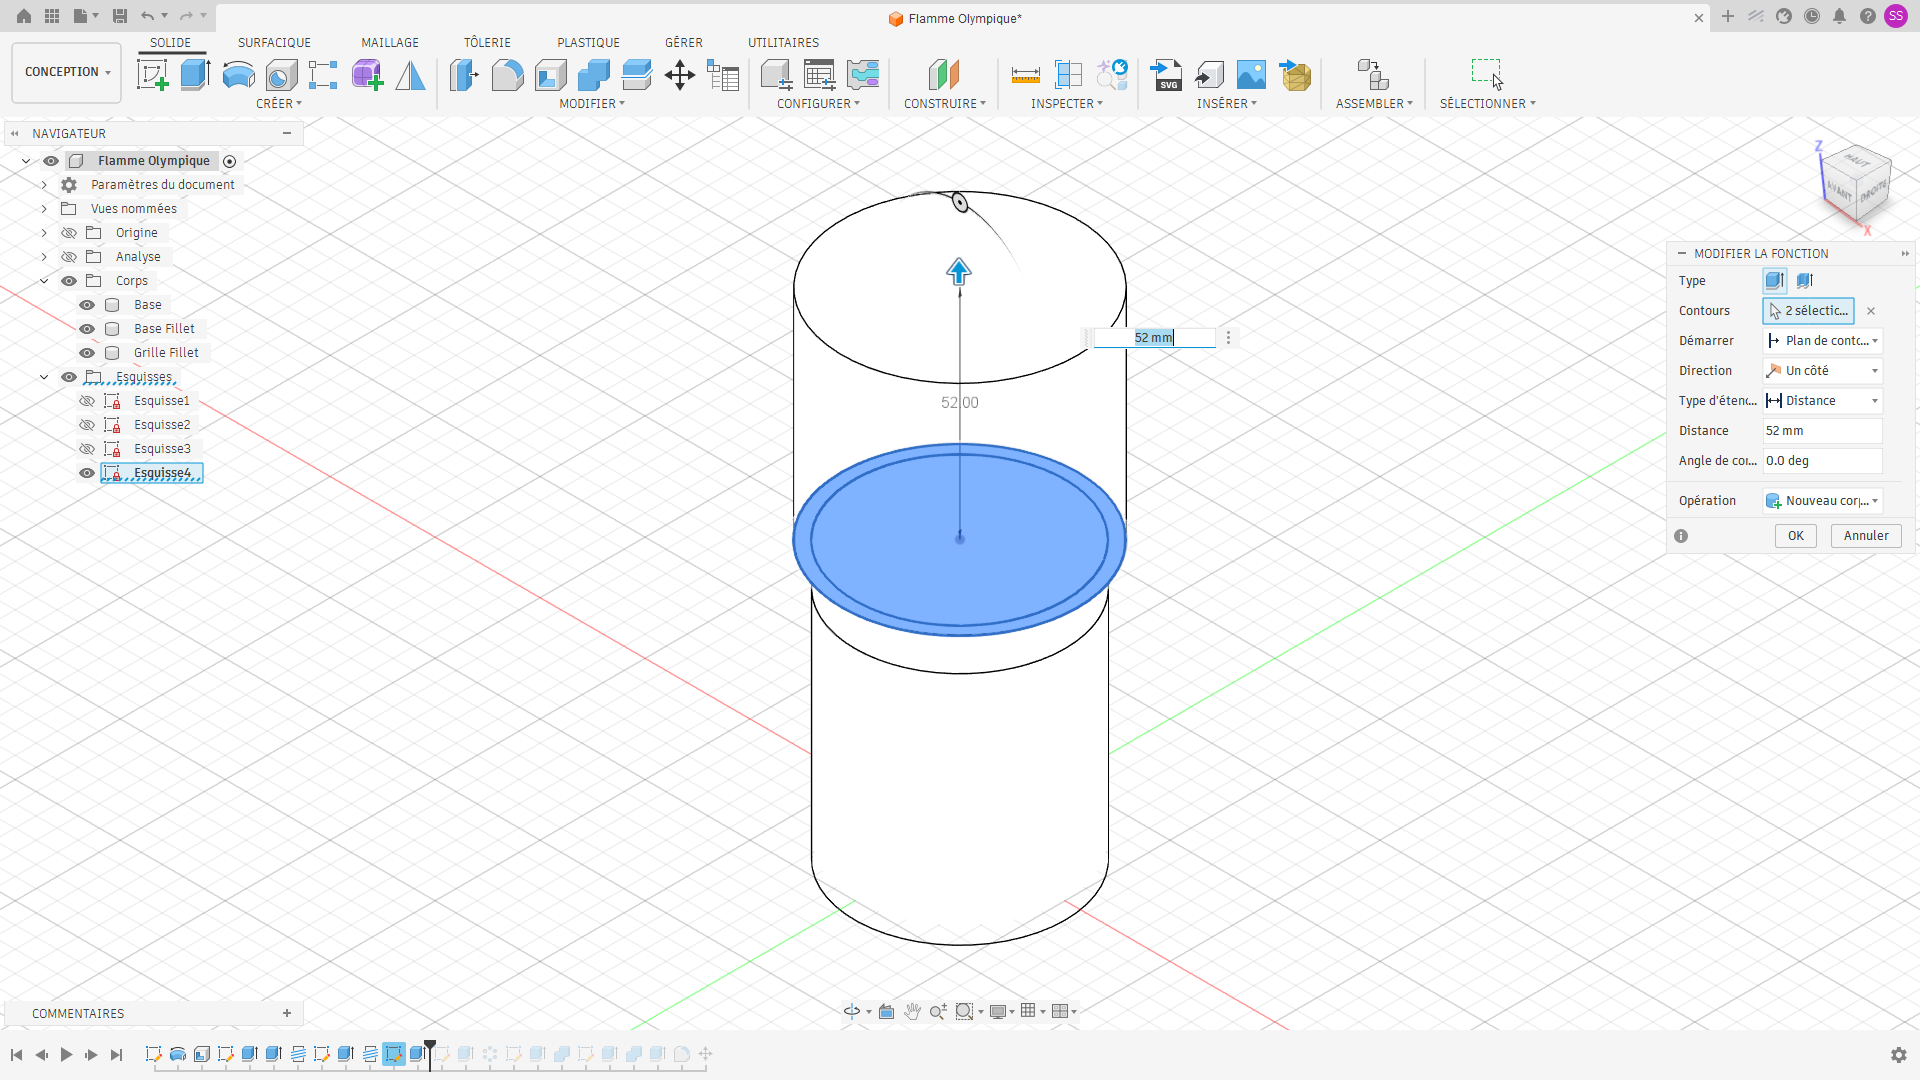Viewport: 1920px width, 1080px height.
Task: Clear the Contours selection
Action: [1871, 311]
